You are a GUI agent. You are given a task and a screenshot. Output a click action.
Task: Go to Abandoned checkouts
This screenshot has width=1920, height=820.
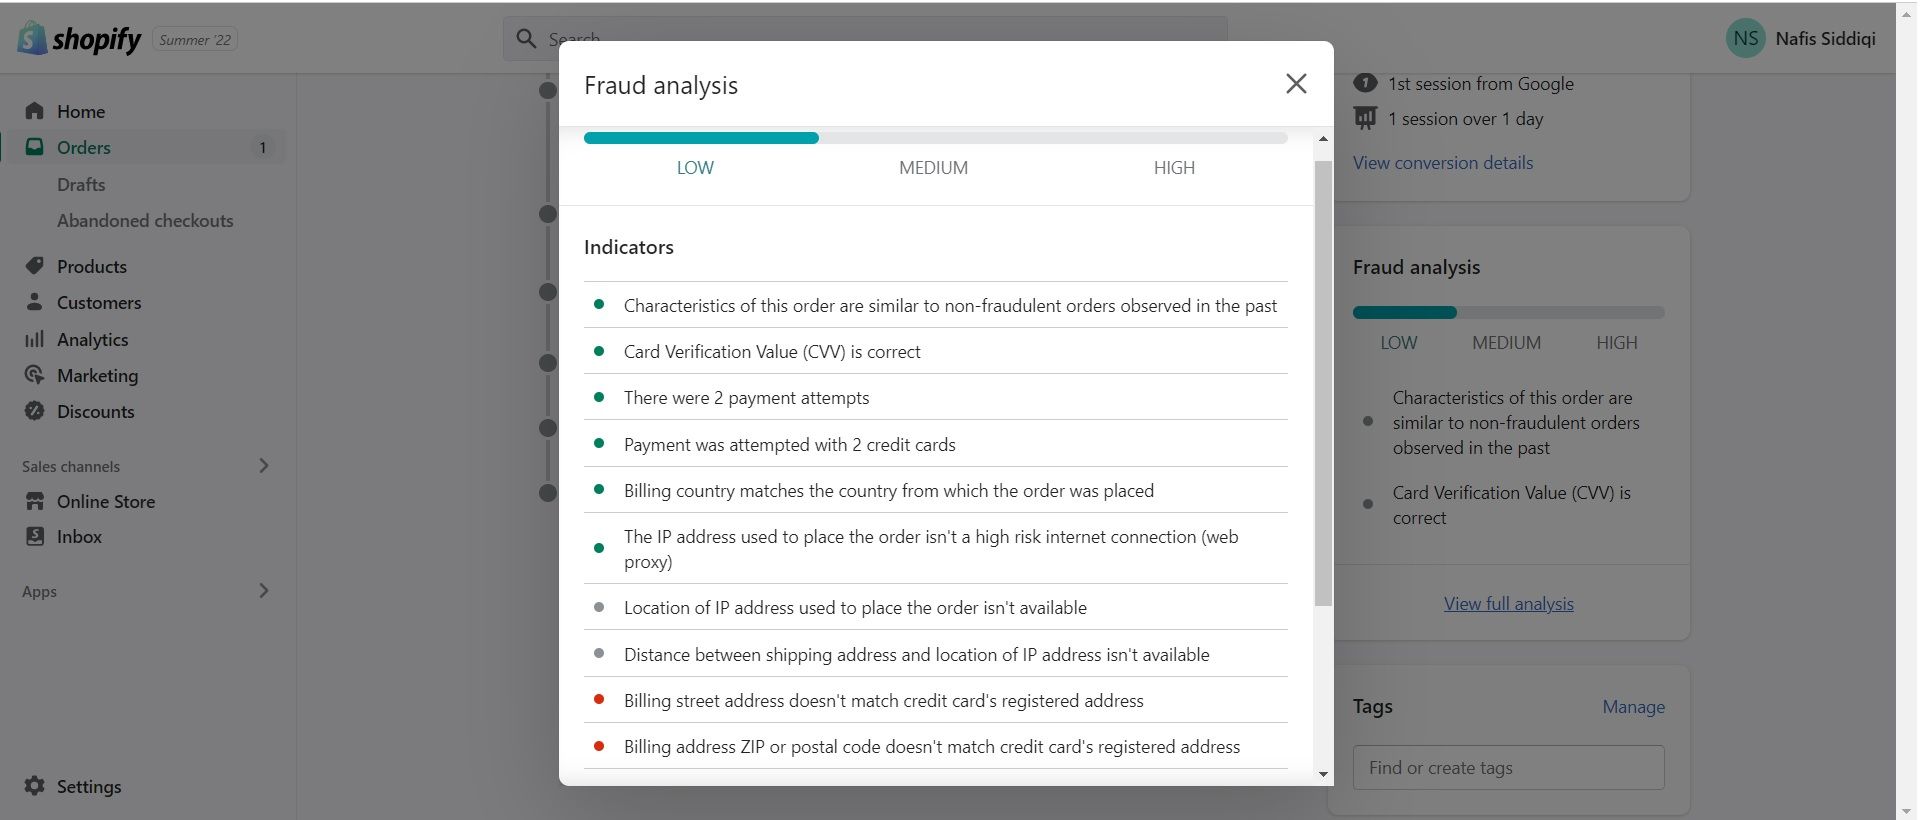[x=145, y=220]
